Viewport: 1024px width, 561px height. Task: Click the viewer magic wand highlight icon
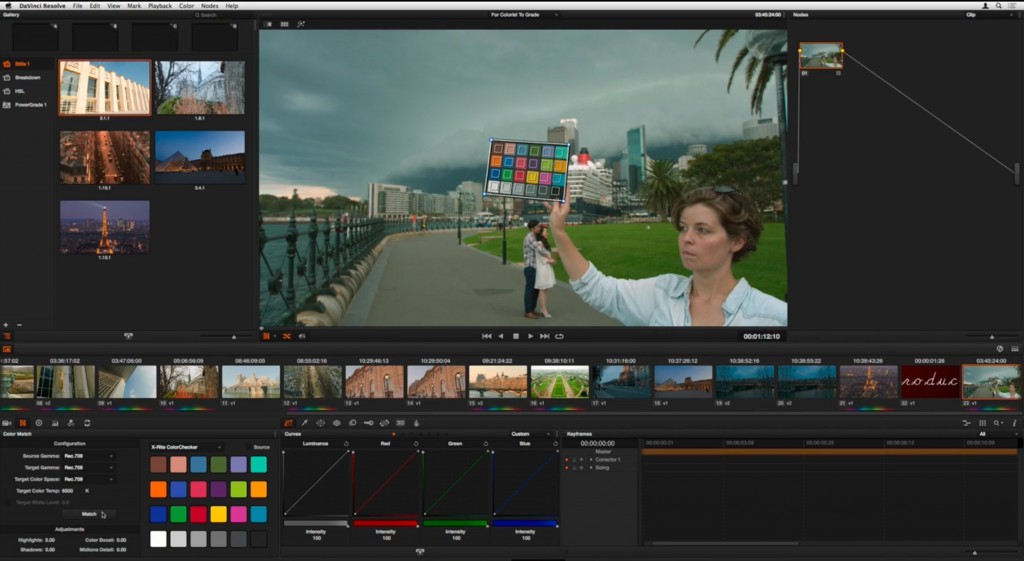[x=301, y=24]
